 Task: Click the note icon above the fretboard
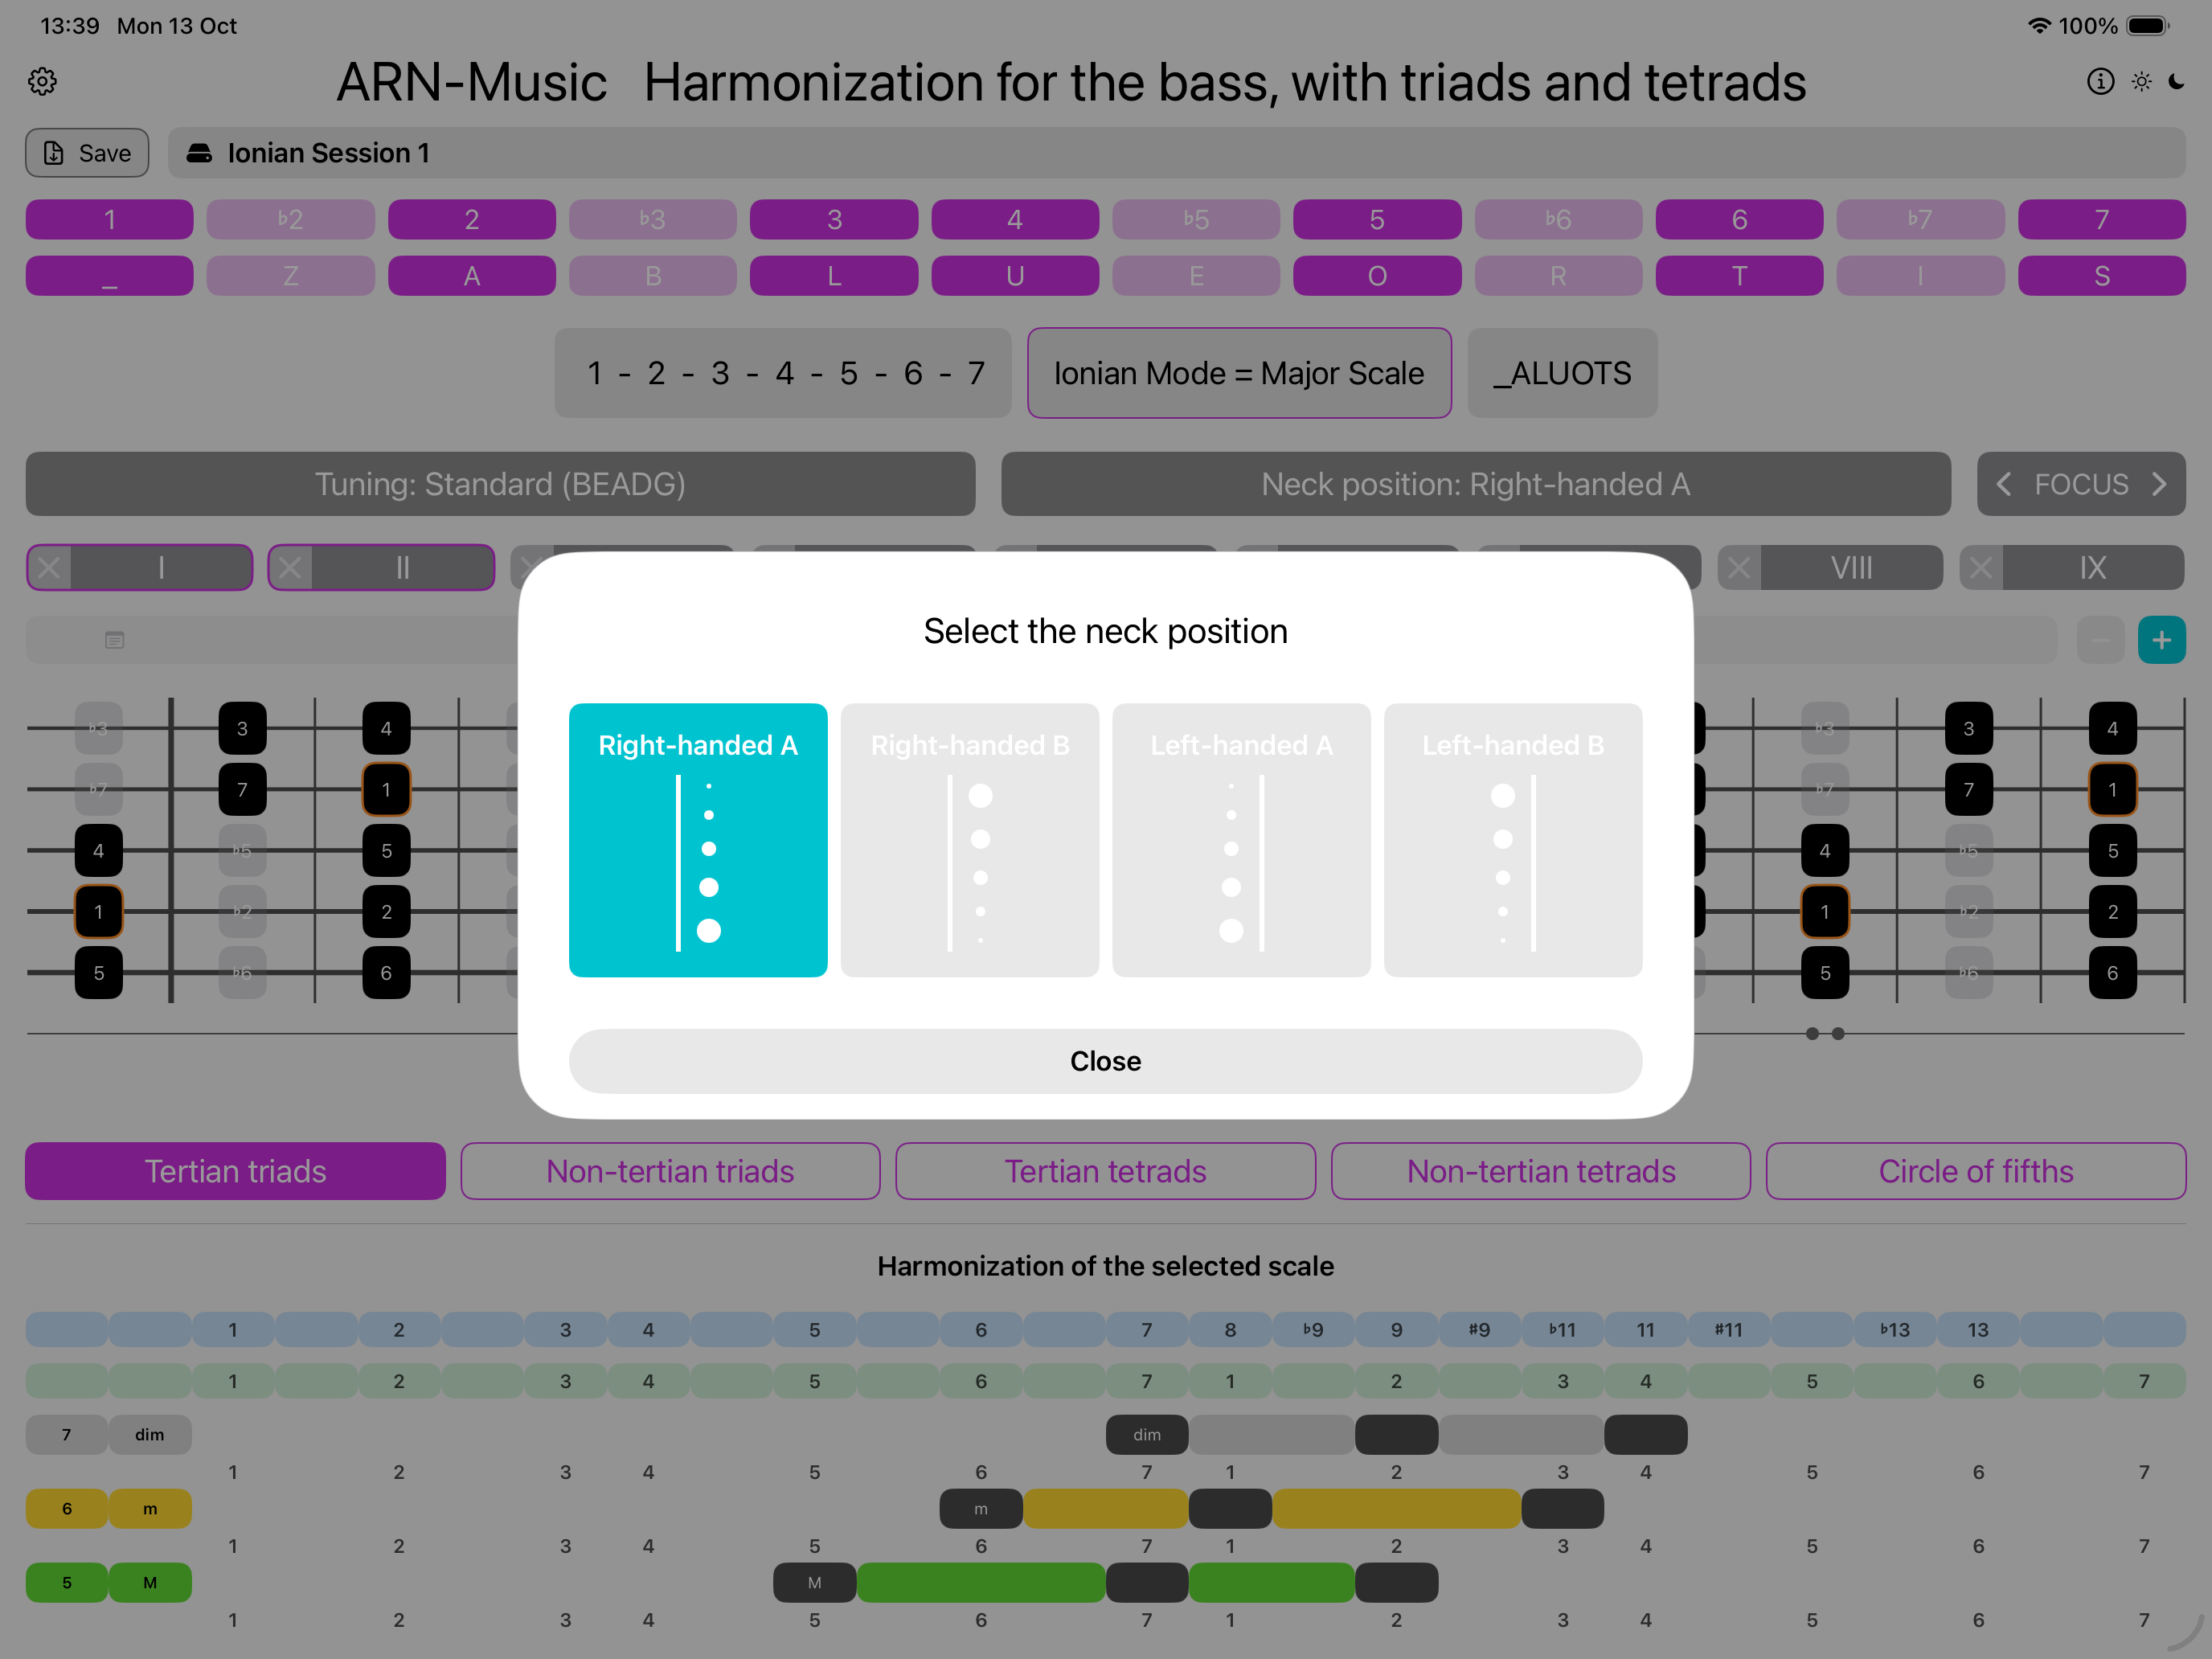pos(115,640)
